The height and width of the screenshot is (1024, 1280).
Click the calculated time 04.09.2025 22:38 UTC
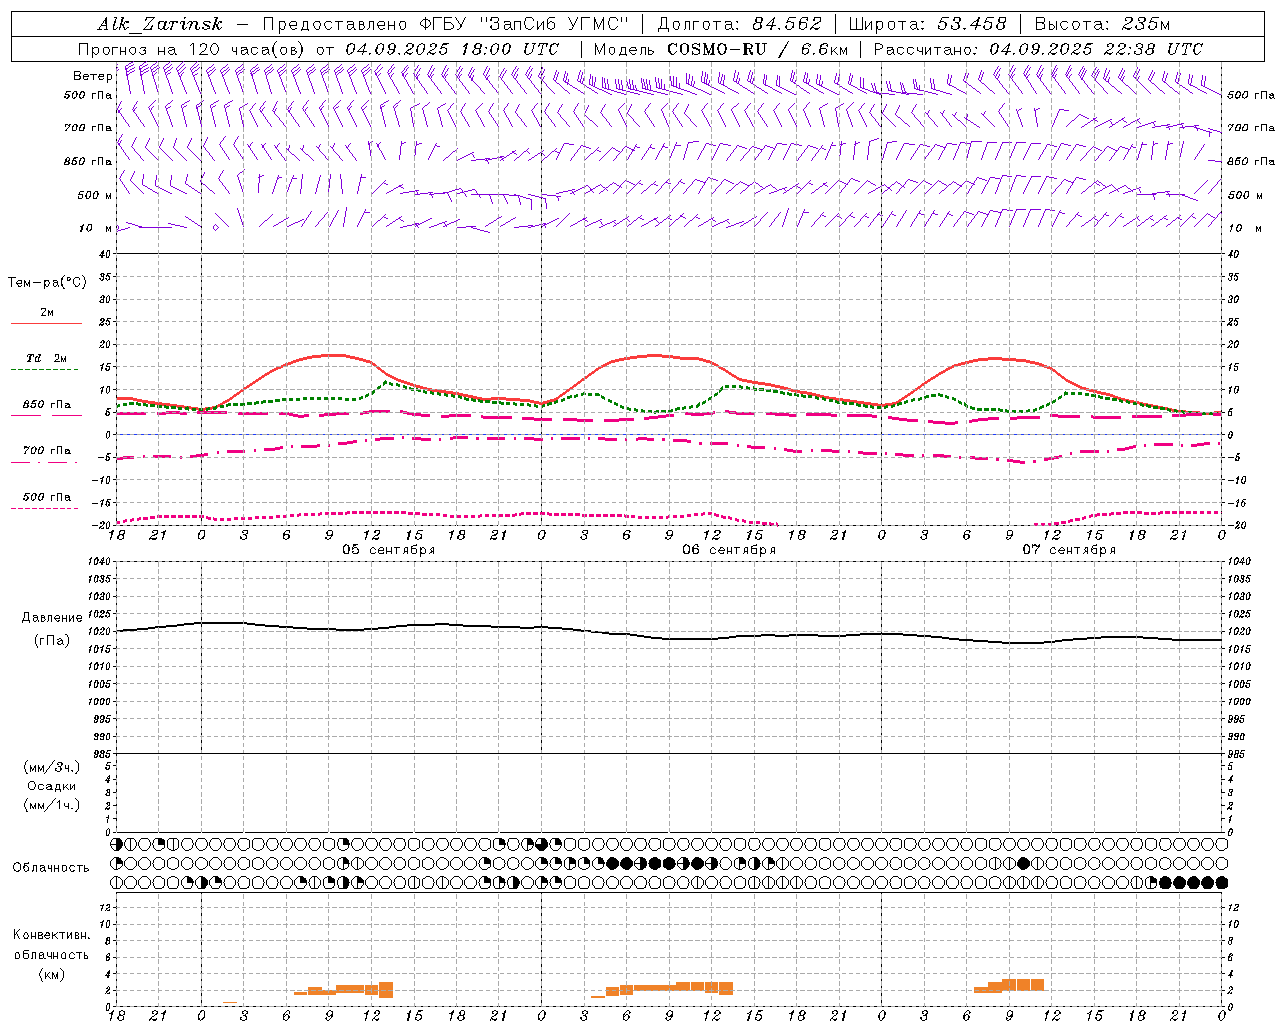tap(1096, 49)
